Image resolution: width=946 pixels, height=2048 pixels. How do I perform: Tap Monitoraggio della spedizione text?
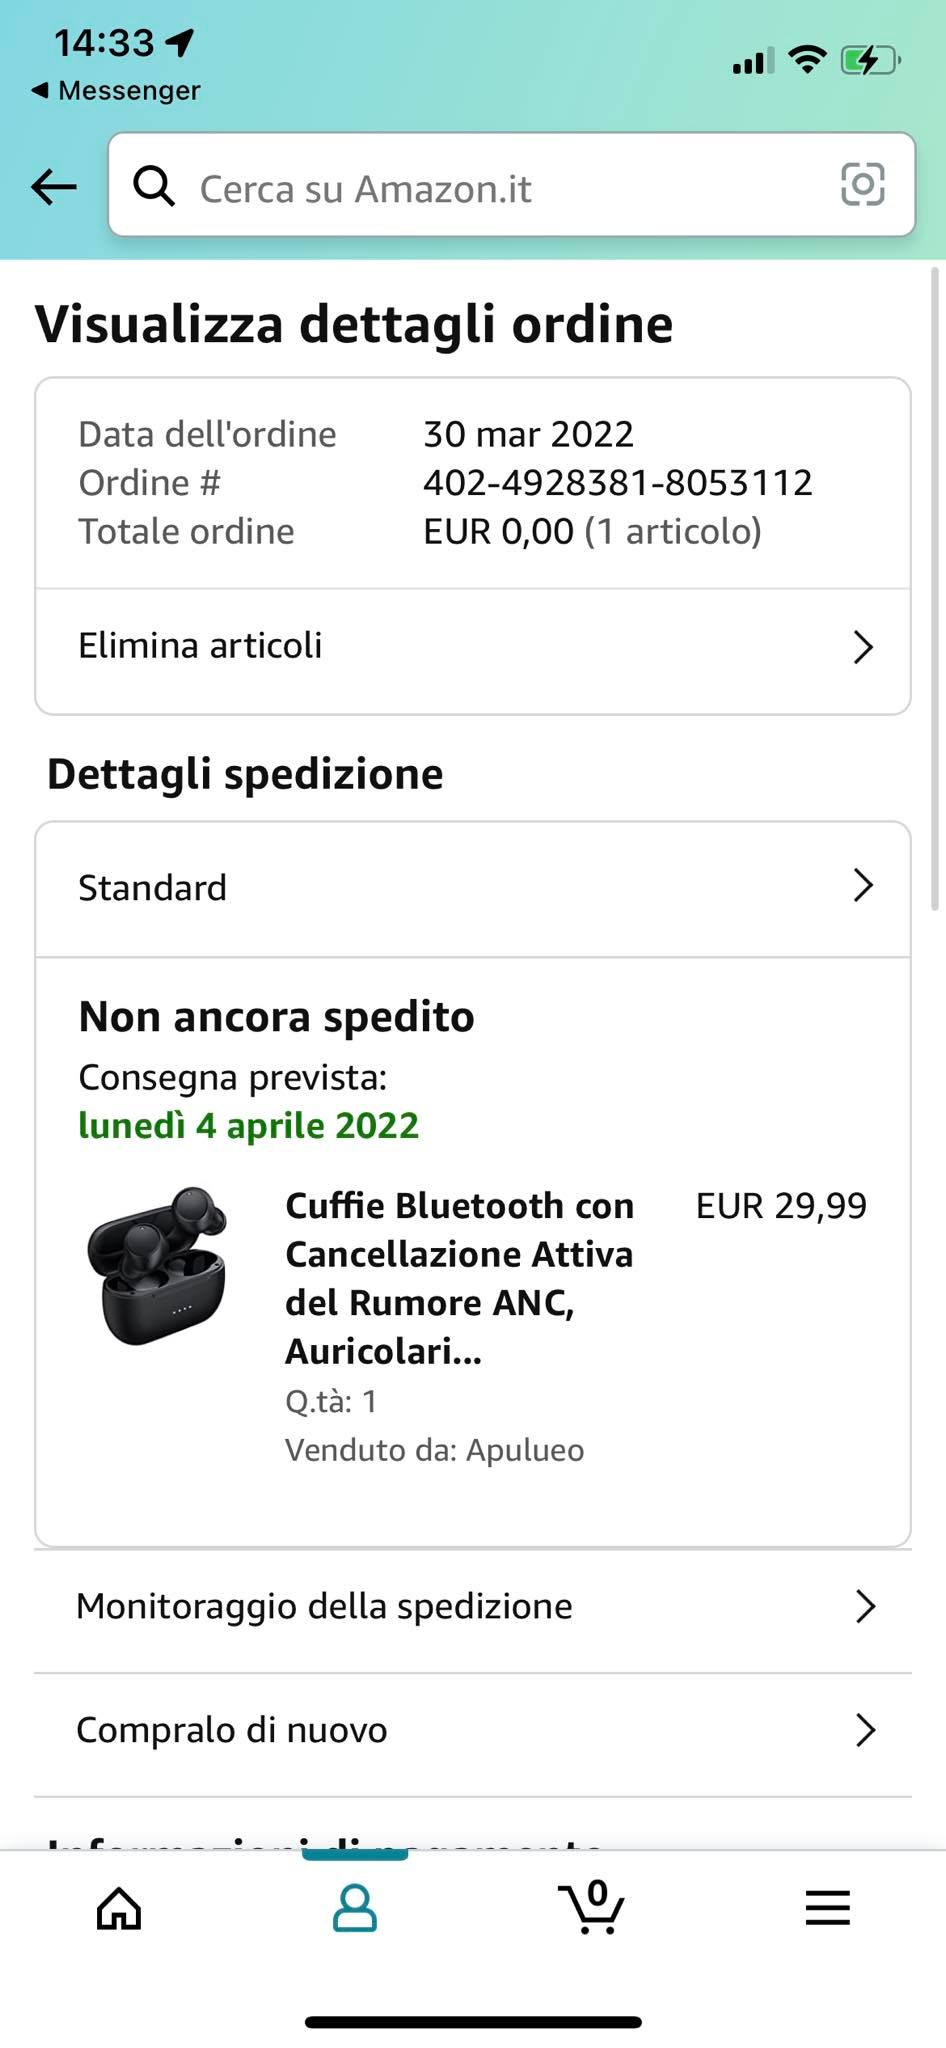pos(324,1606)
